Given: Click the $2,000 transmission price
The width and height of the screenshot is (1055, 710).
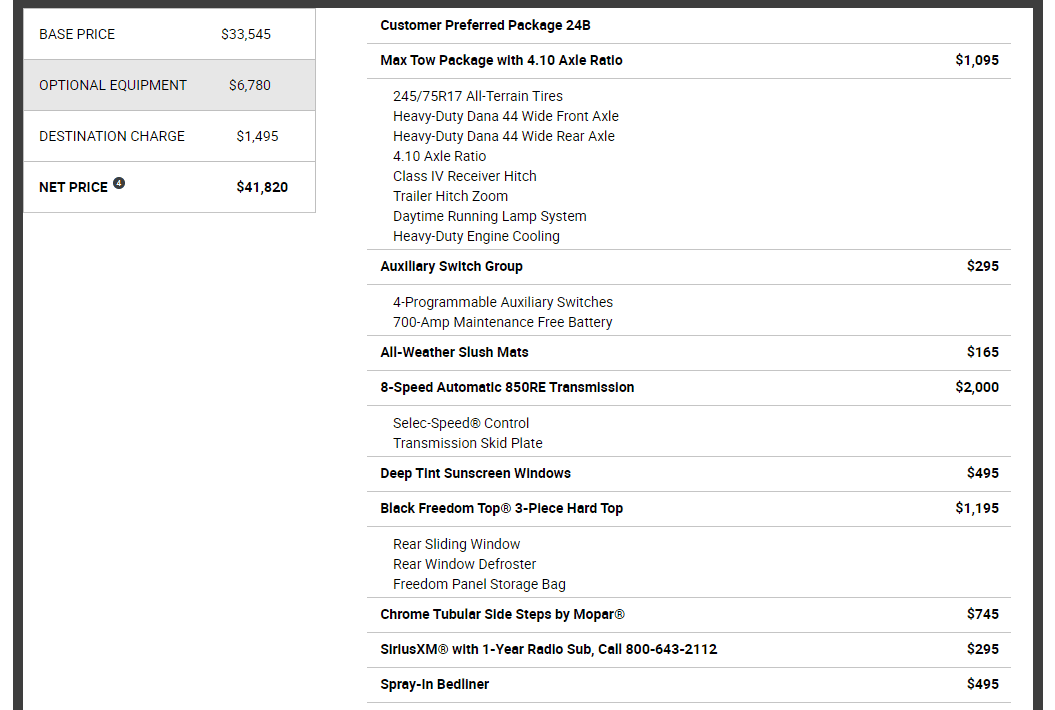Looking at the screenshot, I should point(977,388).
